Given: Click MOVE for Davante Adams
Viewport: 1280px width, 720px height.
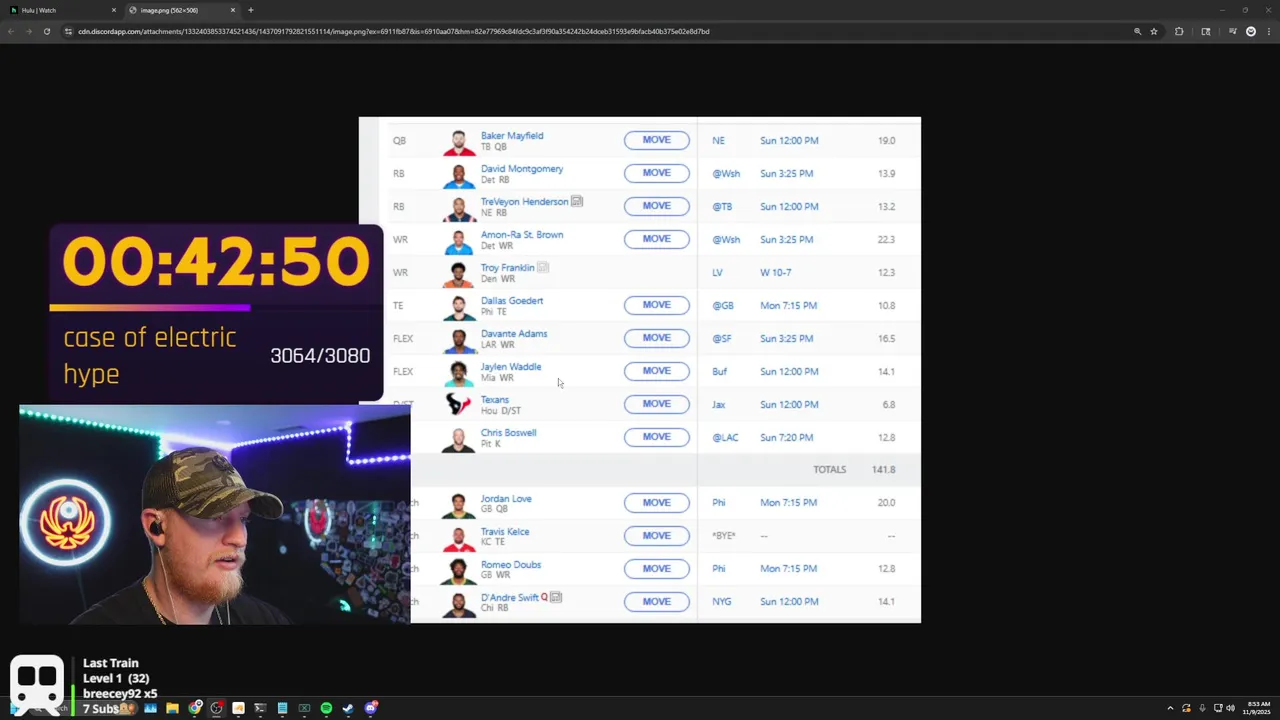Looking at the screenshot, I should tap(657, 338).
